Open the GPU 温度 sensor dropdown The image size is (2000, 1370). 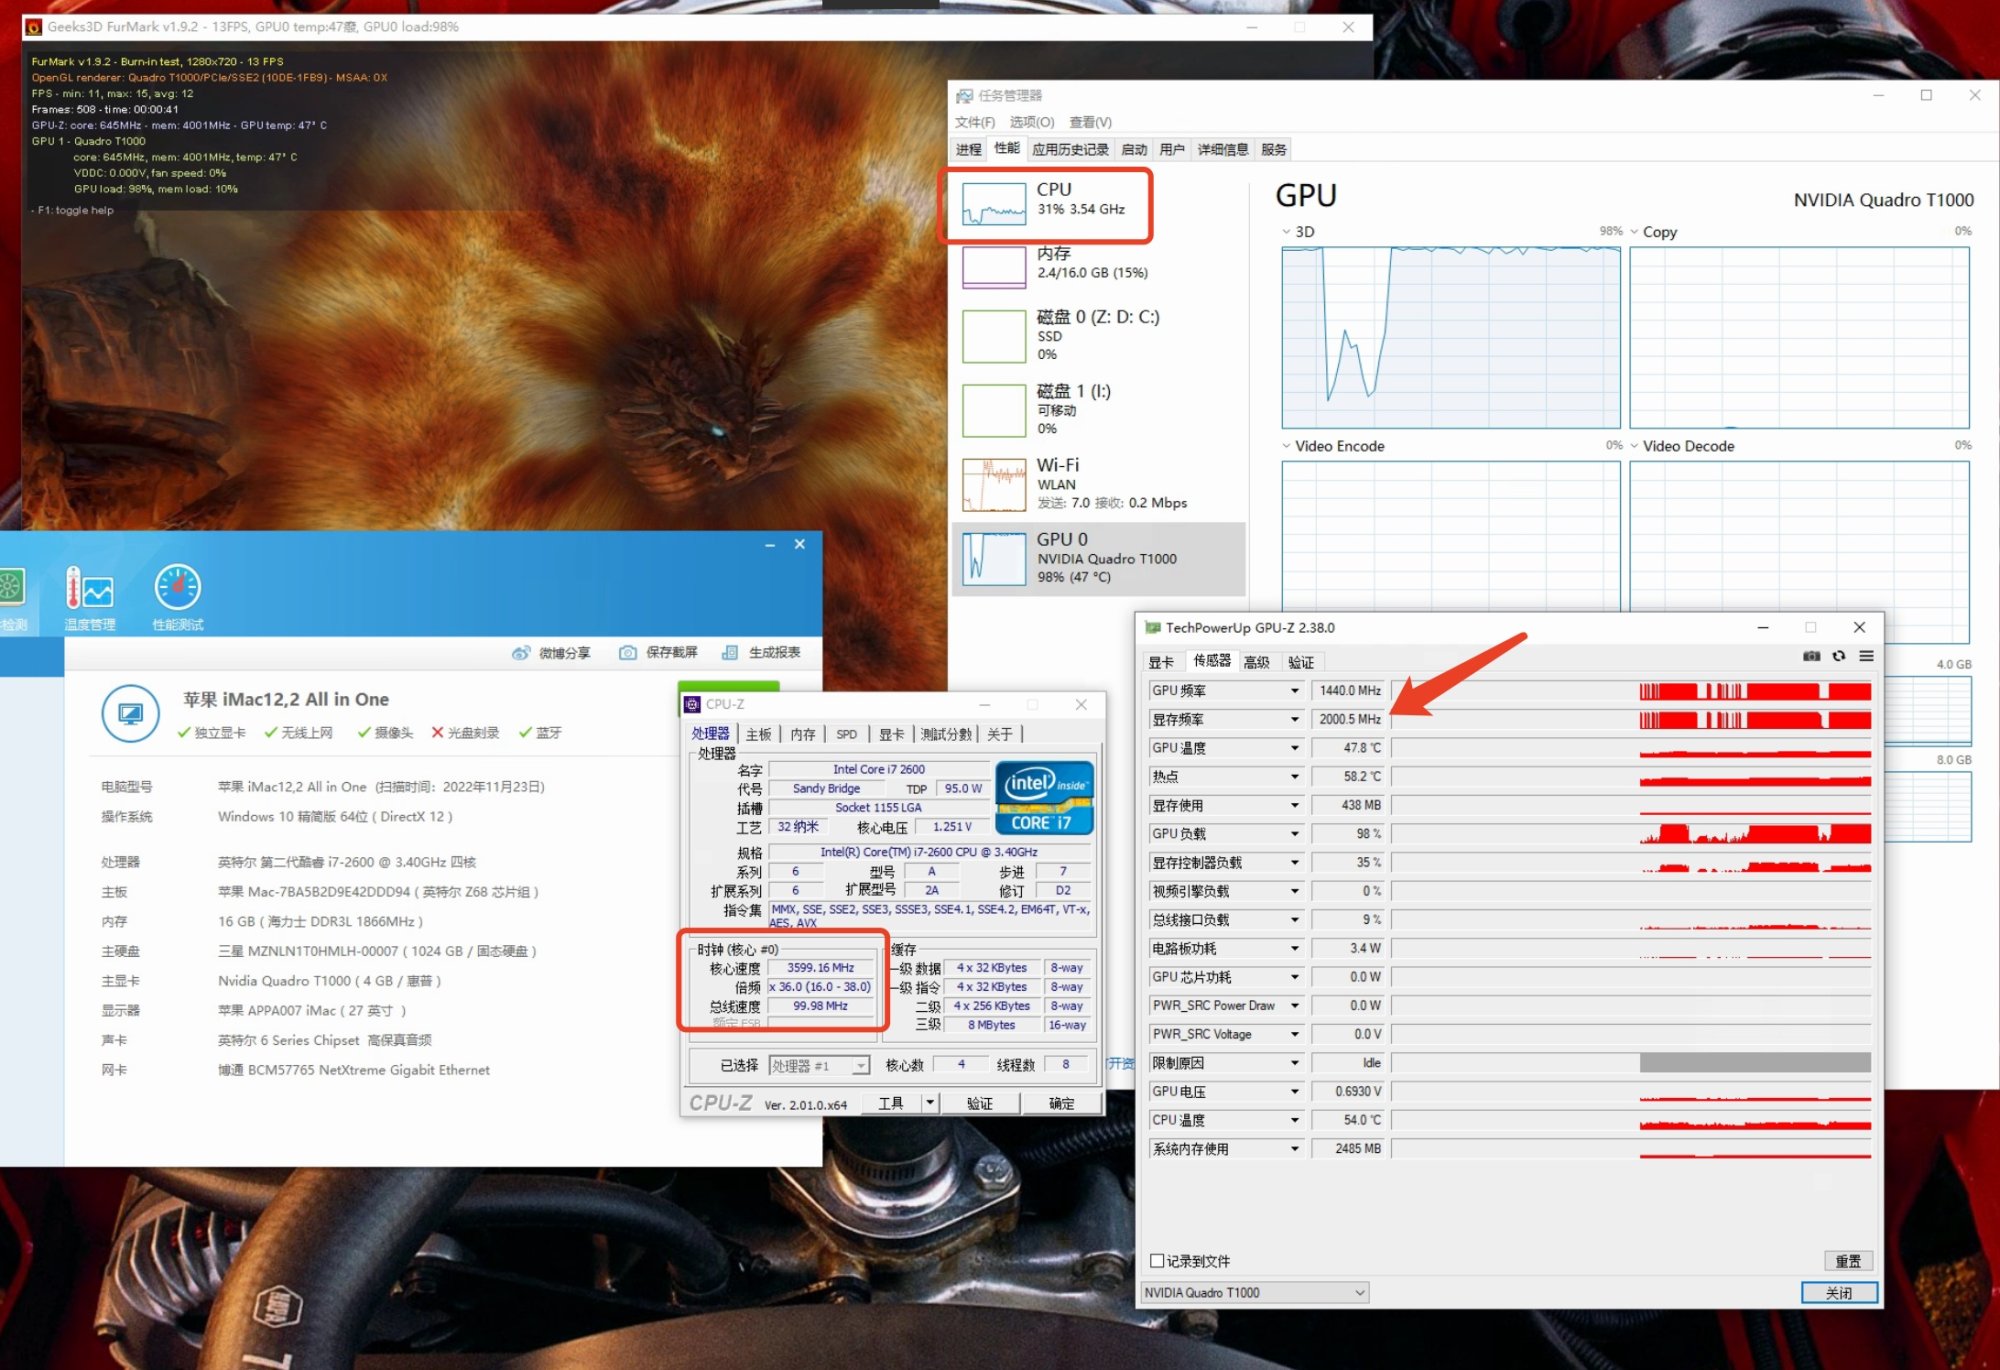[1294, 748]
